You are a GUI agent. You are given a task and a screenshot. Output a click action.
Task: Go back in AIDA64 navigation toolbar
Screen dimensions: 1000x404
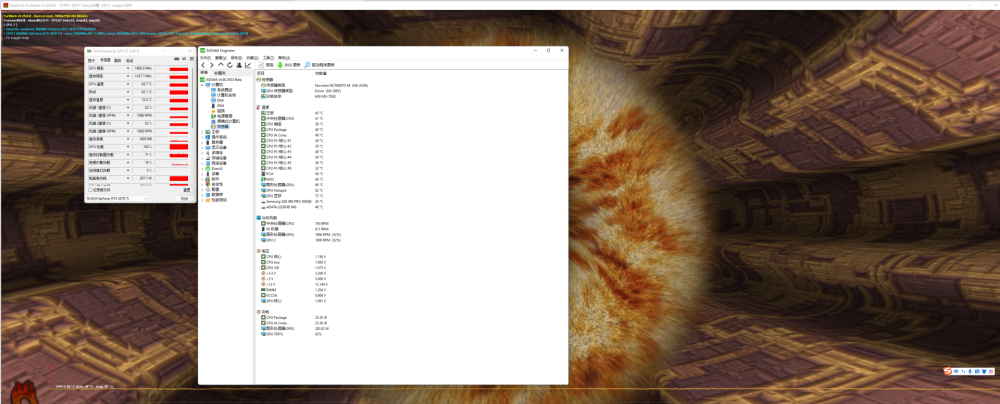(203, 65)
